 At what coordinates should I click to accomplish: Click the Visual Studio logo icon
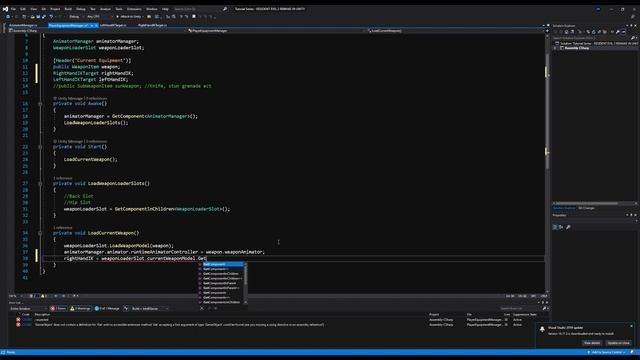pos(5,9)
